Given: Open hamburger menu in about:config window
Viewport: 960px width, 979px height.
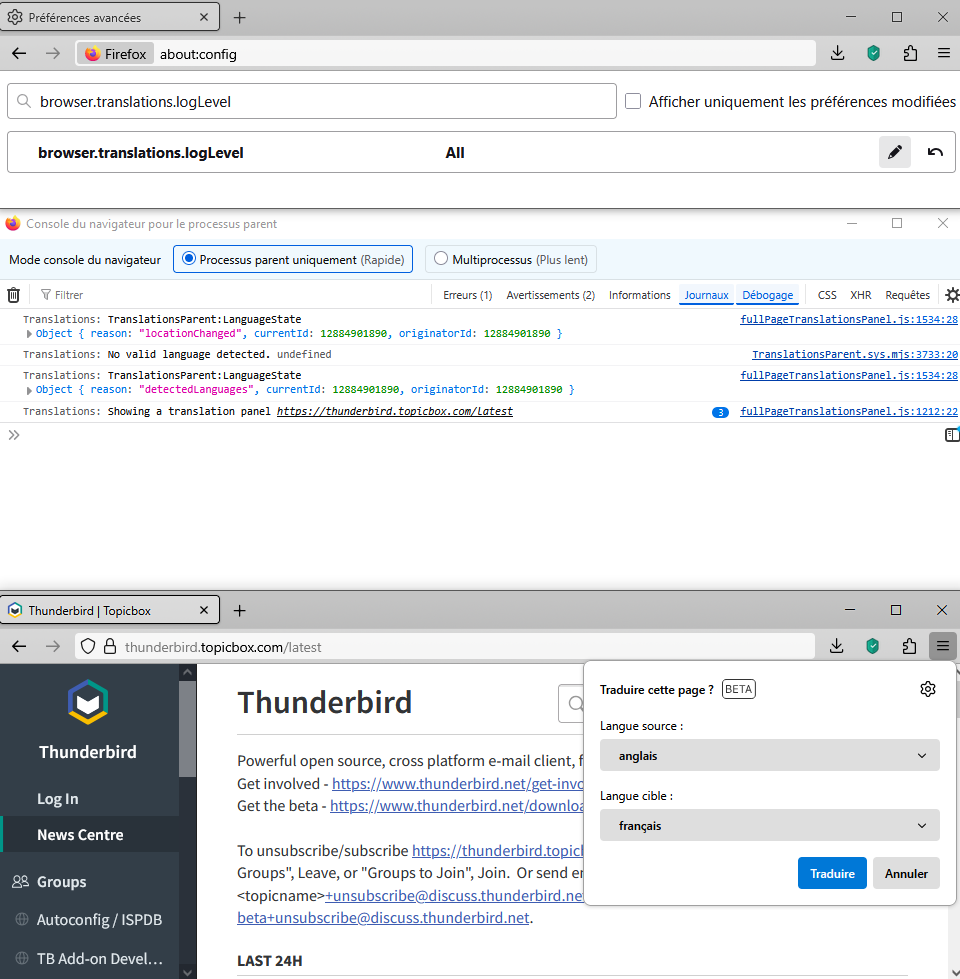Looking at the screenshot, I should [944, 54].
